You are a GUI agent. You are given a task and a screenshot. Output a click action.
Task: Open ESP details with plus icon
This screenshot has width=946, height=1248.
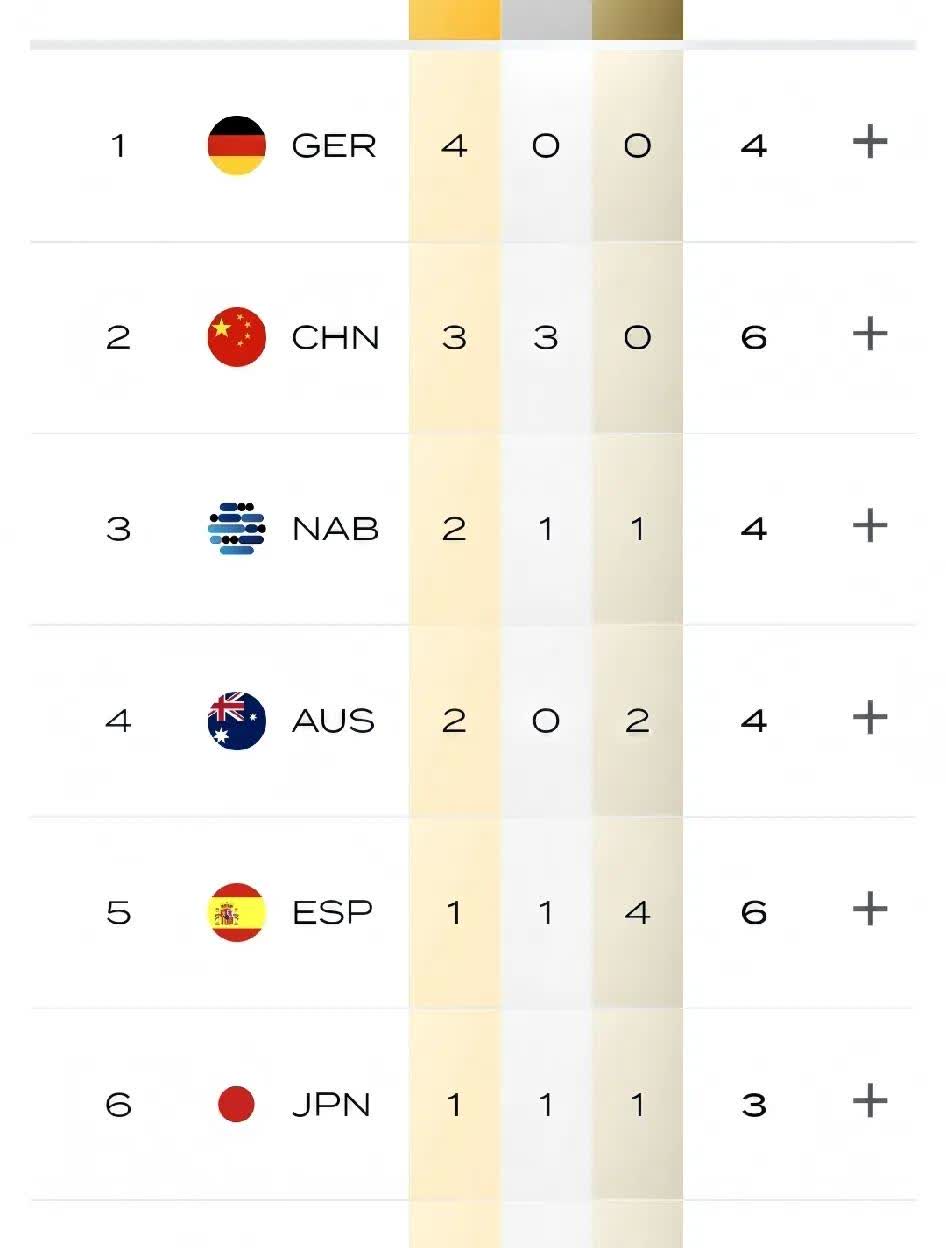coord(869,910)
